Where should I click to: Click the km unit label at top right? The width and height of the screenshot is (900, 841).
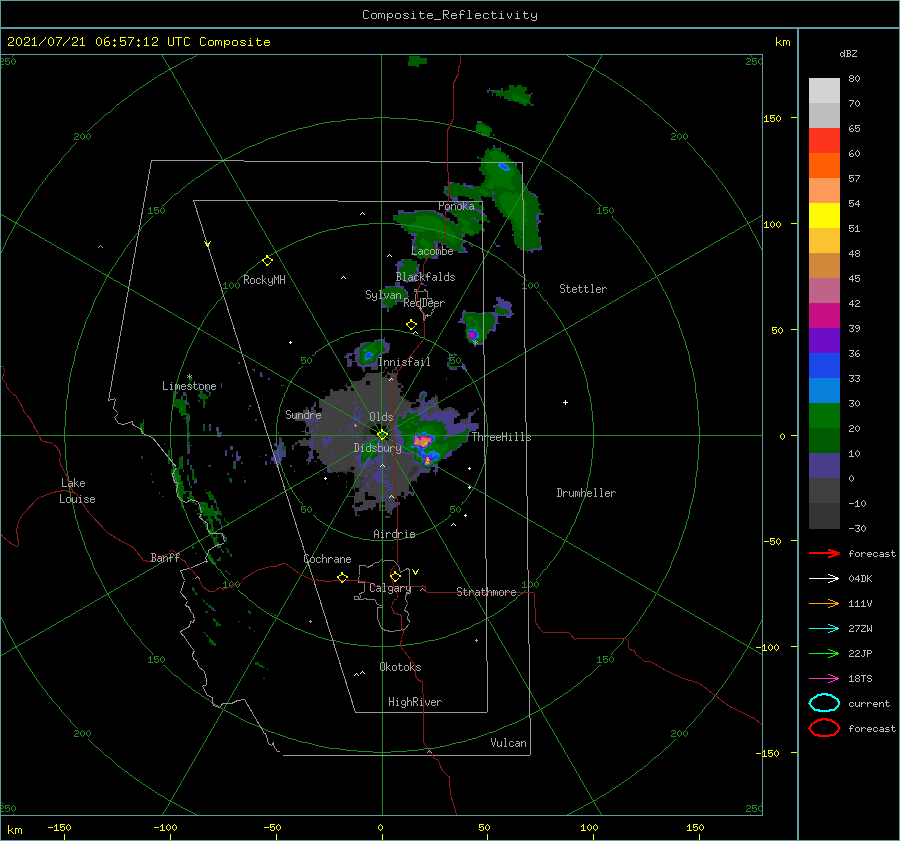[782, 42]
